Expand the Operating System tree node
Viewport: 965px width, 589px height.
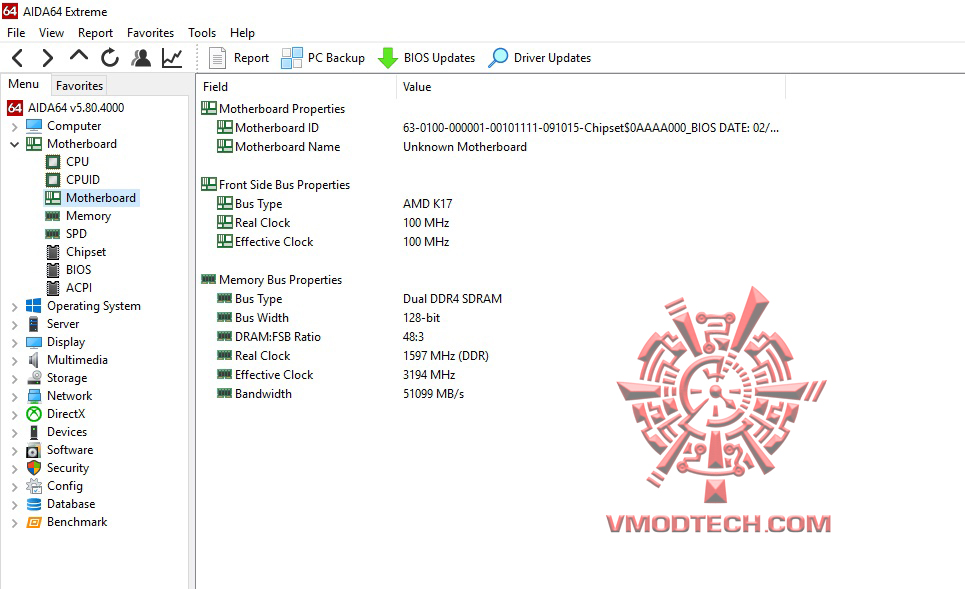[x=14, y=307]
